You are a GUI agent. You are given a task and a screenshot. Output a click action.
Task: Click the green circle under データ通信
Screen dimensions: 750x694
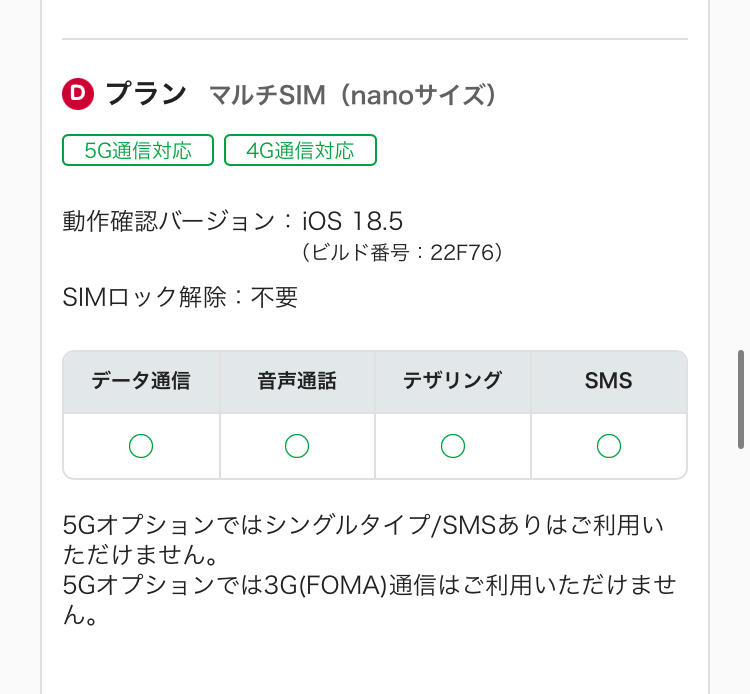click(141, 446)
